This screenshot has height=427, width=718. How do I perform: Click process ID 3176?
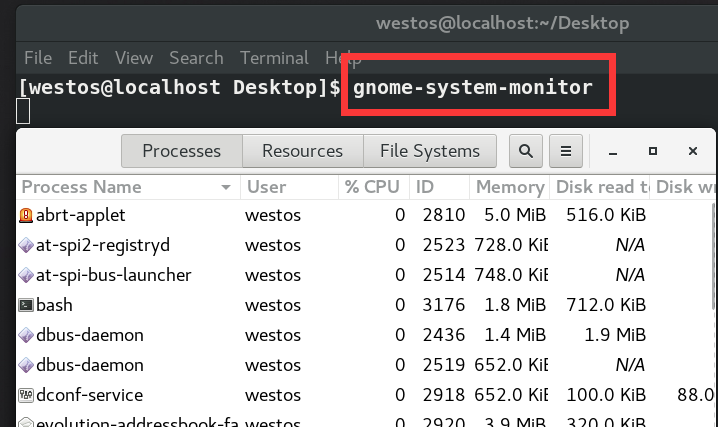point(444,305)
